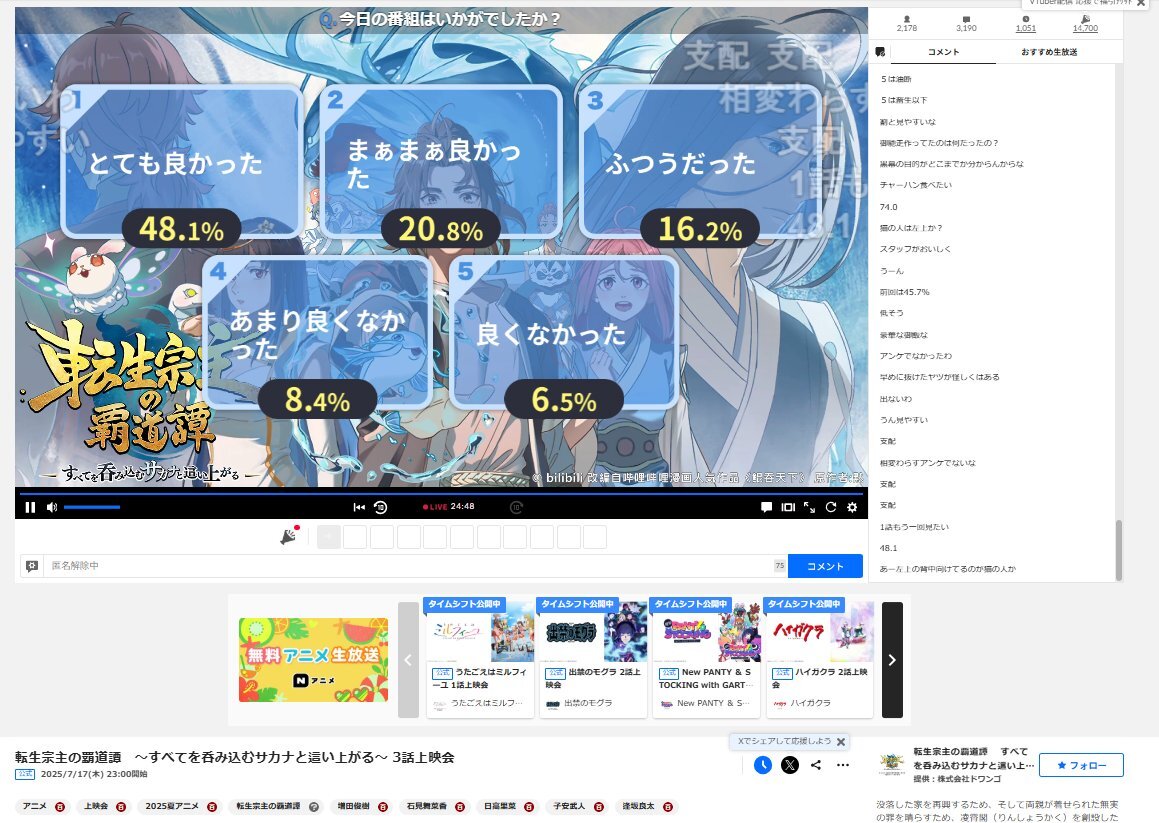The image size is (1159, 823).
Task: Rewind the stream by 10 seconds
Action: [x=381, y=507]
